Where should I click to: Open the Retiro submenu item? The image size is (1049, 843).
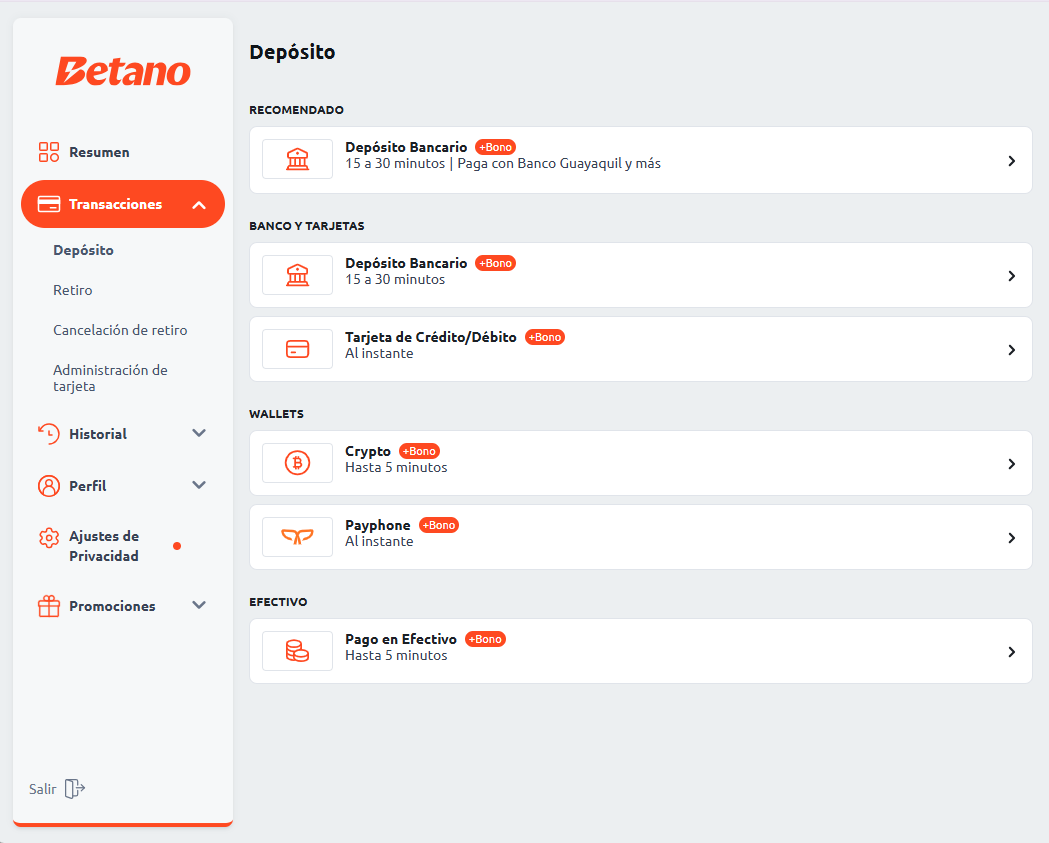click(73, 290)
